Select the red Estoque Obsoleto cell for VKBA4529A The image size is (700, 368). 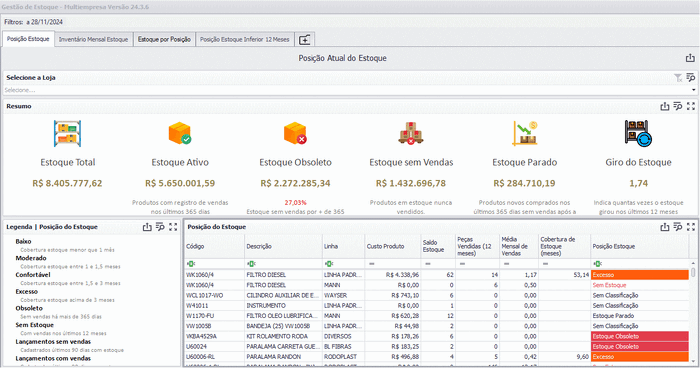(640, 336)
